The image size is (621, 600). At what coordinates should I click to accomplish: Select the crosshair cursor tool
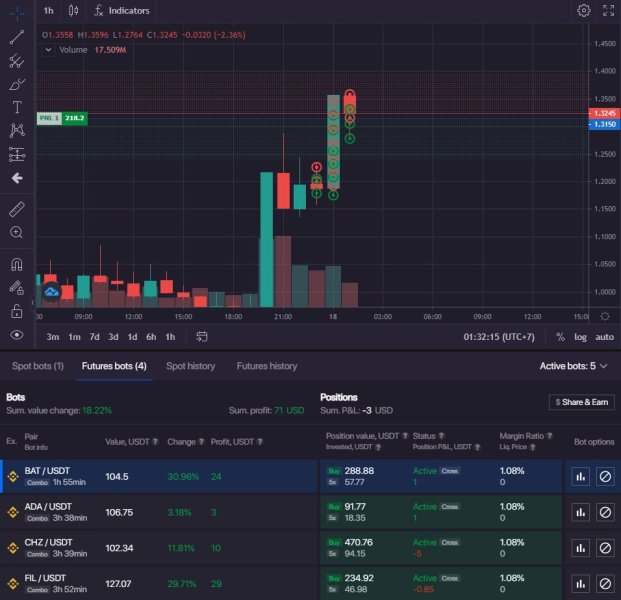17,13
